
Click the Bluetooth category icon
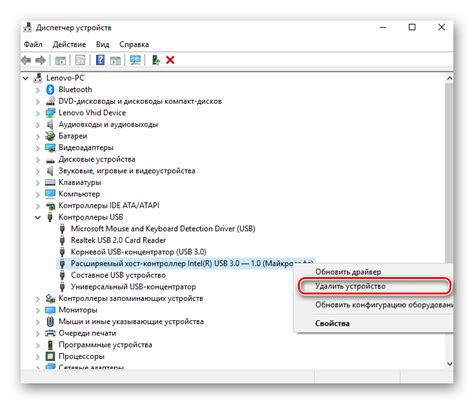tap(50, 89)
